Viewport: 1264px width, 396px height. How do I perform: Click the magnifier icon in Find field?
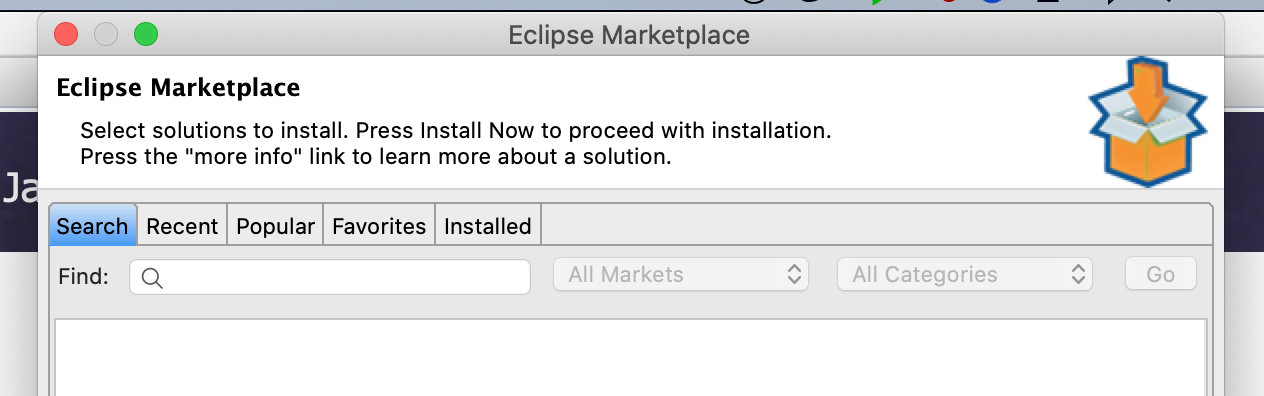click(152, 277)
